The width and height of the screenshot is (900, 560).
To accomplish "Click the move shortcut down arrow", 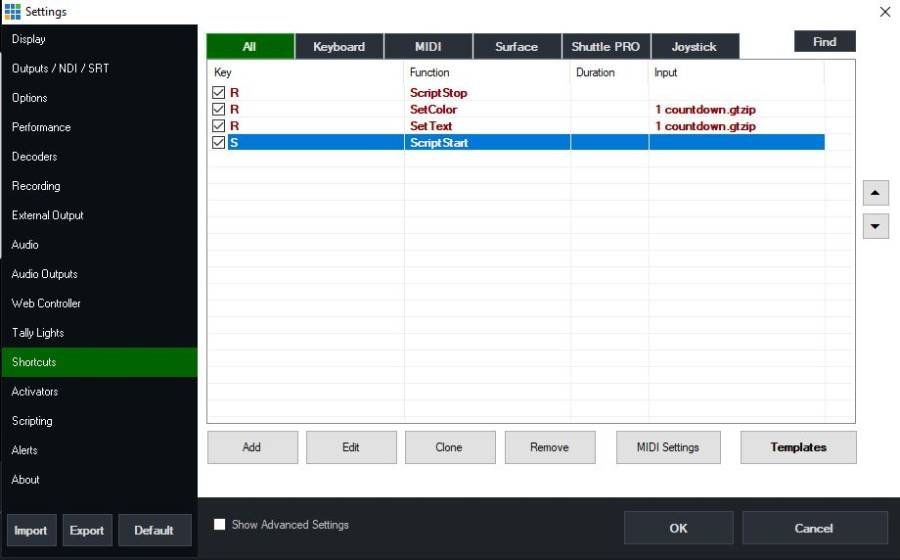I will click(875, 226).
